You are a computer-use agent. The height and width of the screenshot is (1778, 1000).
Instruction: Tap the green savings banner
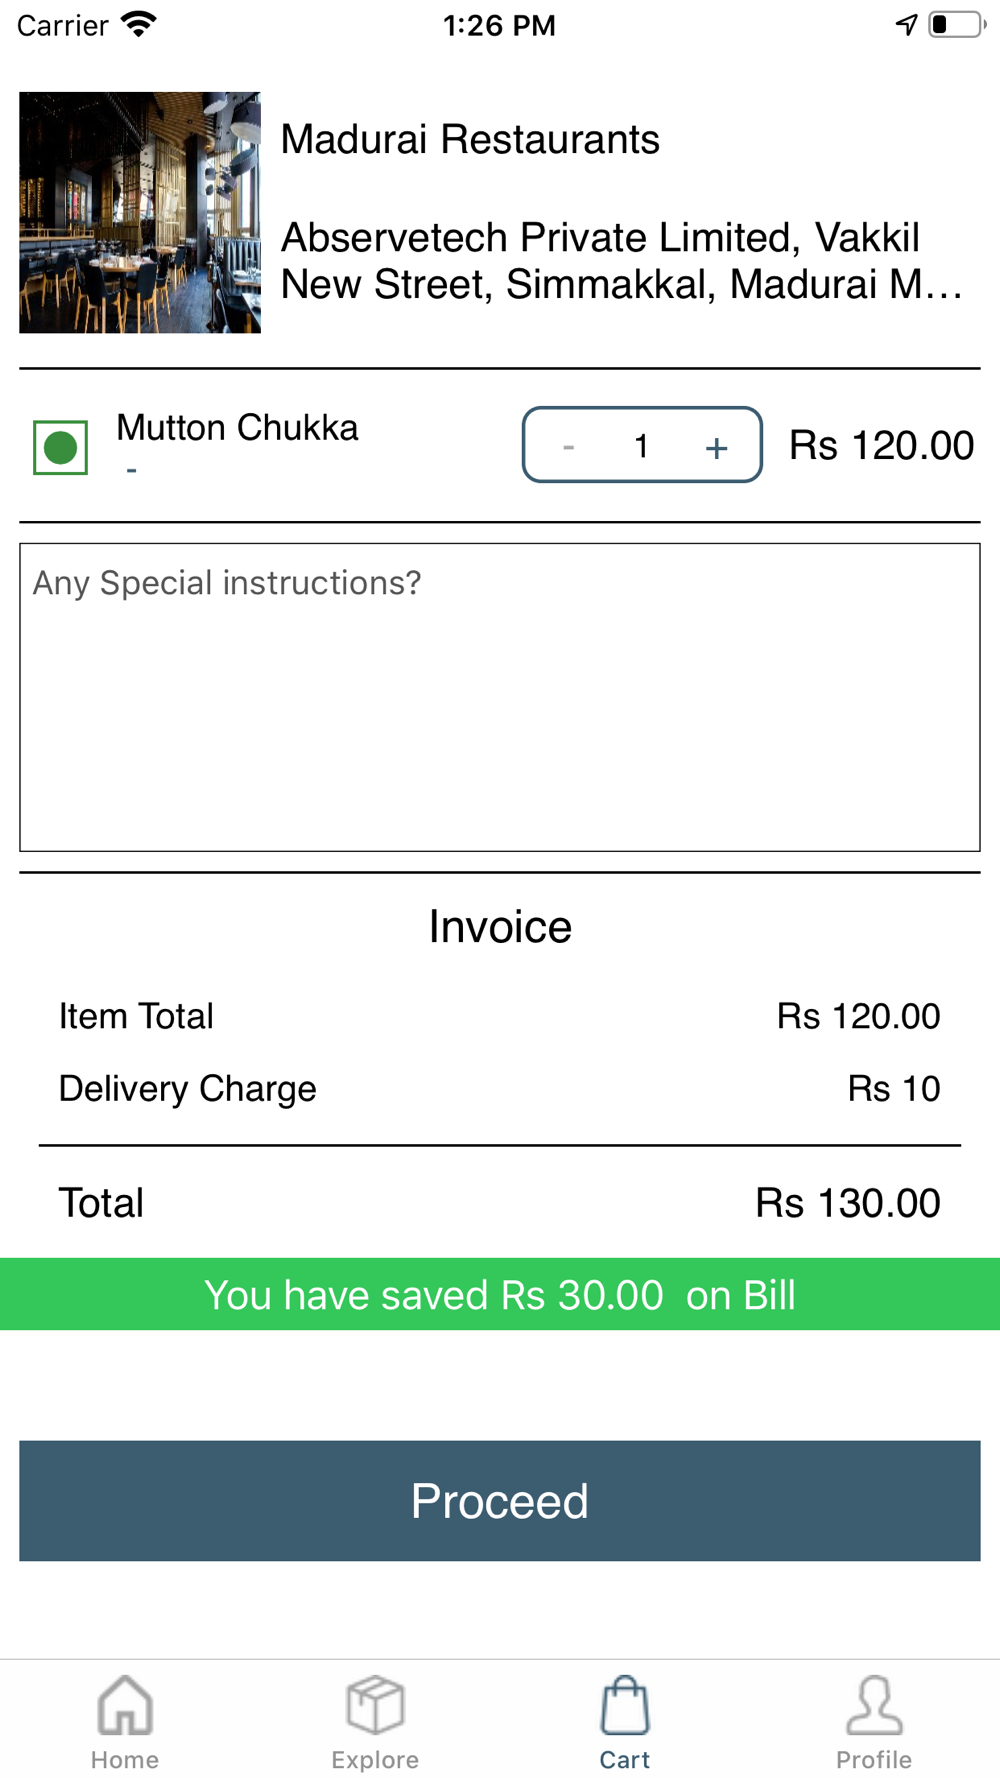click(500, 1294)
